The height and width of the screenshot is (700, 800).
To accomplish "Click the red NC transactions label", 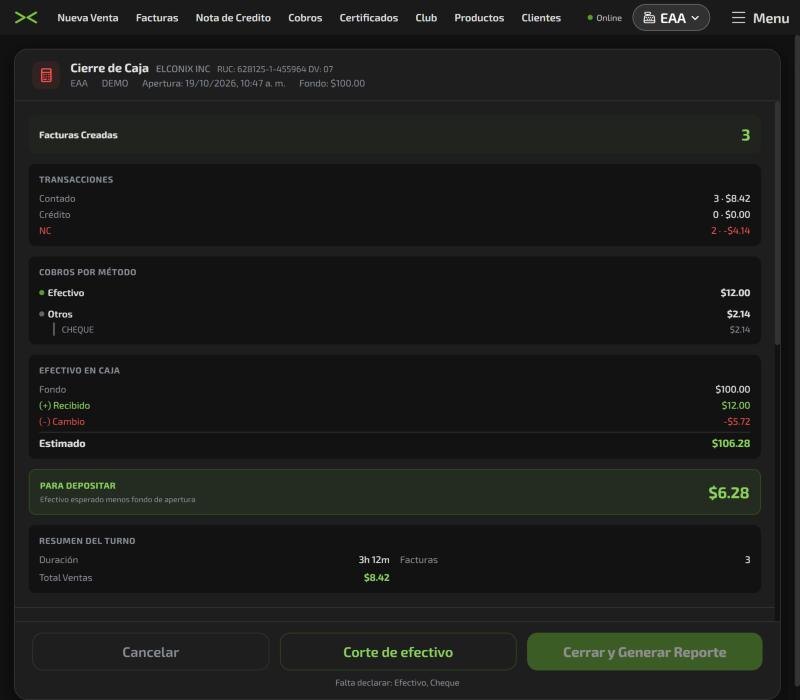I will [45, 231].
